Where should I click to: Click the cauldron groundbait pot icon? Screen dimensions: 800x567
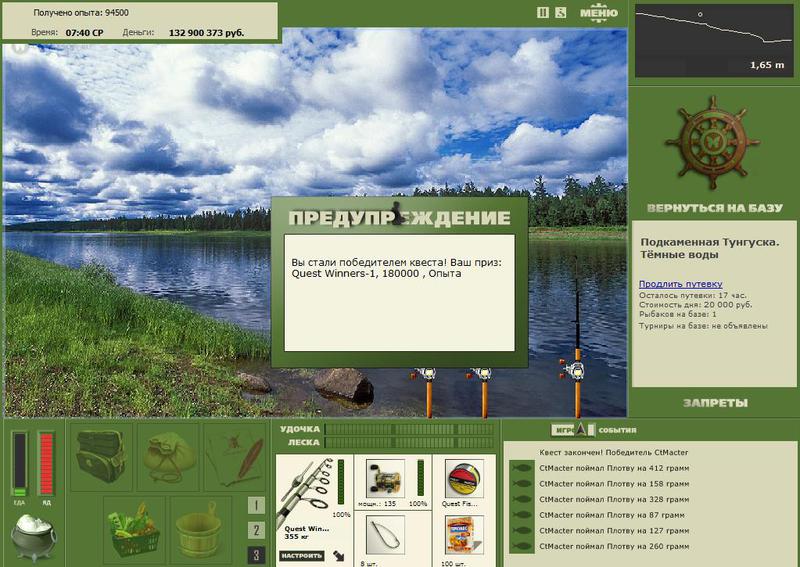point(34,537)
